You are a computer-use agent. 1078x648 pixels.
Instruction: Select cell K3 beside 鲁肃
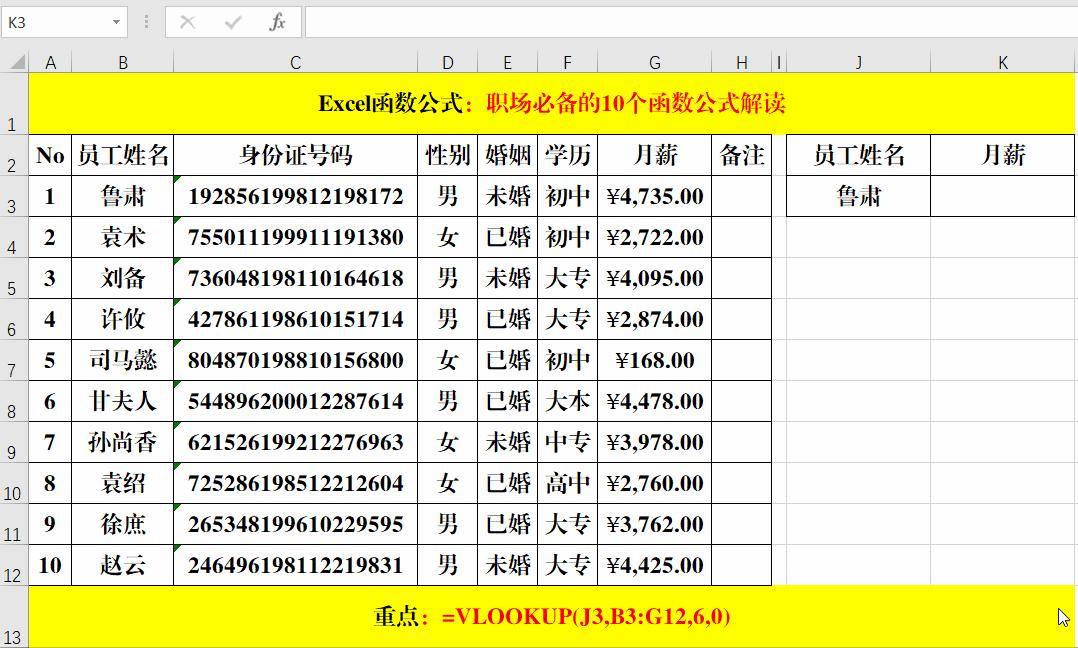tap(1001, 196)
